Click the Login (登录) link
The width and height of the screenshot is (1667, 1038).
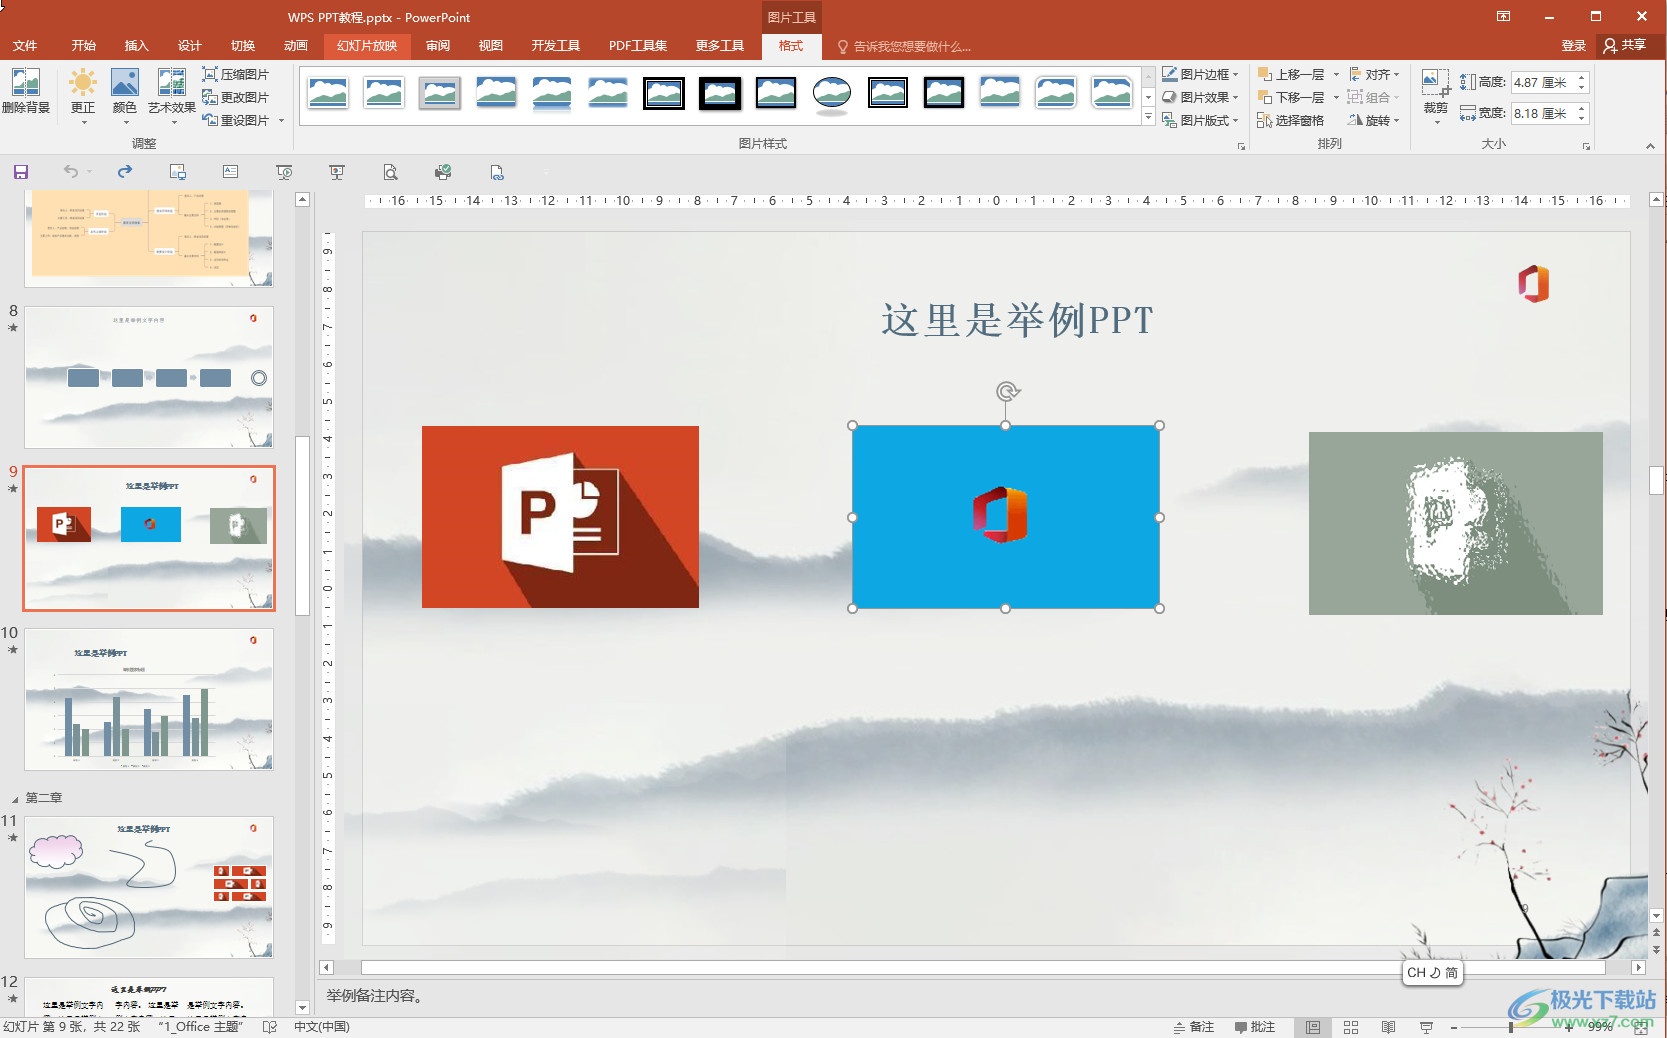point(1573,46)
